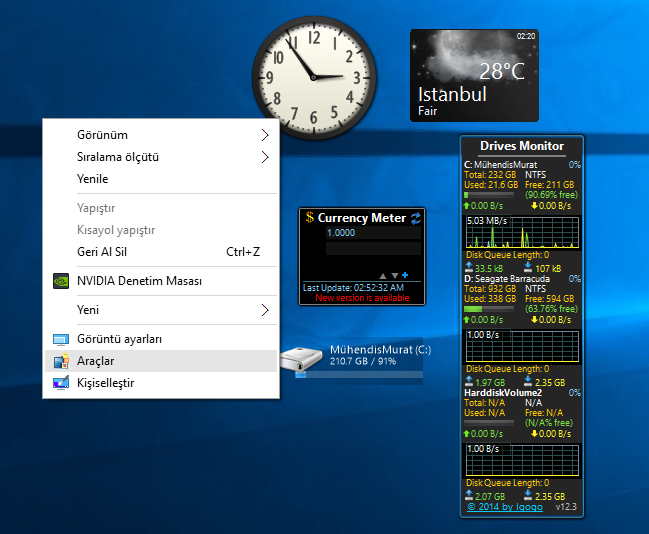The image size is (649, 534).
Task: Click the 5.03 MB/s activity graph
Action: [x=522, y=232]
